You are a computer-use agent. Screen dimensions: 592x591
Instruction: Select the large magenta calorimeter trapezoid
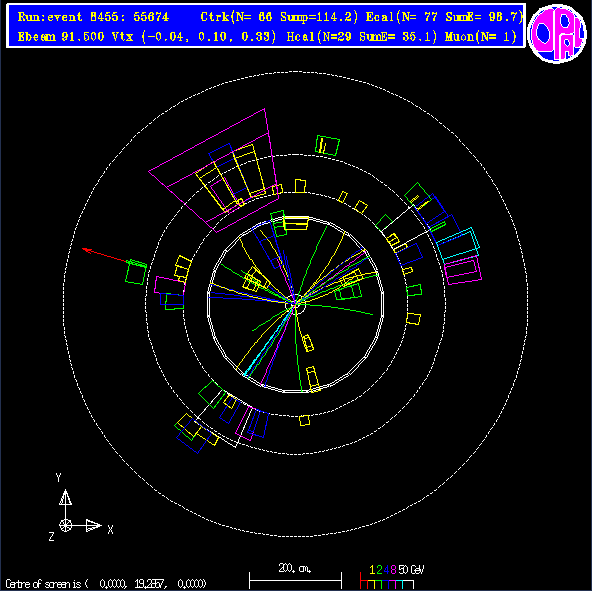coord(214,171)
